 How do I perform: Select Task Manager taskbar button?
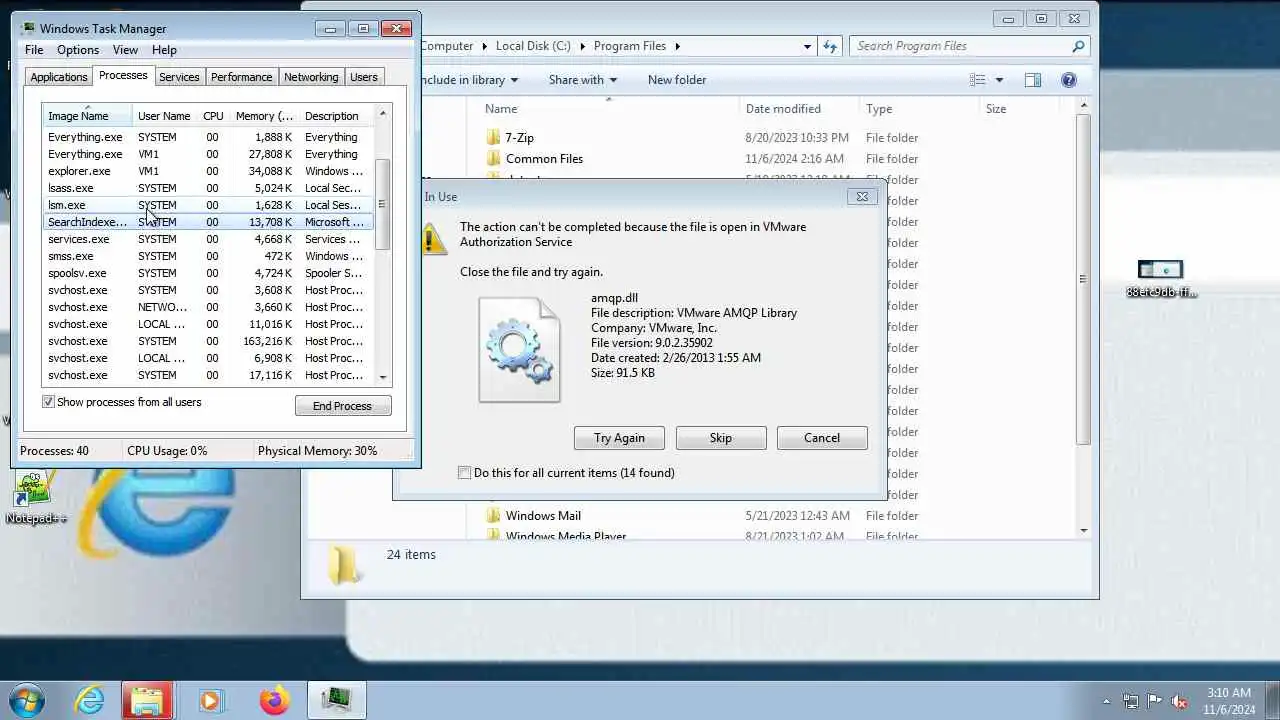pos(336,700)
